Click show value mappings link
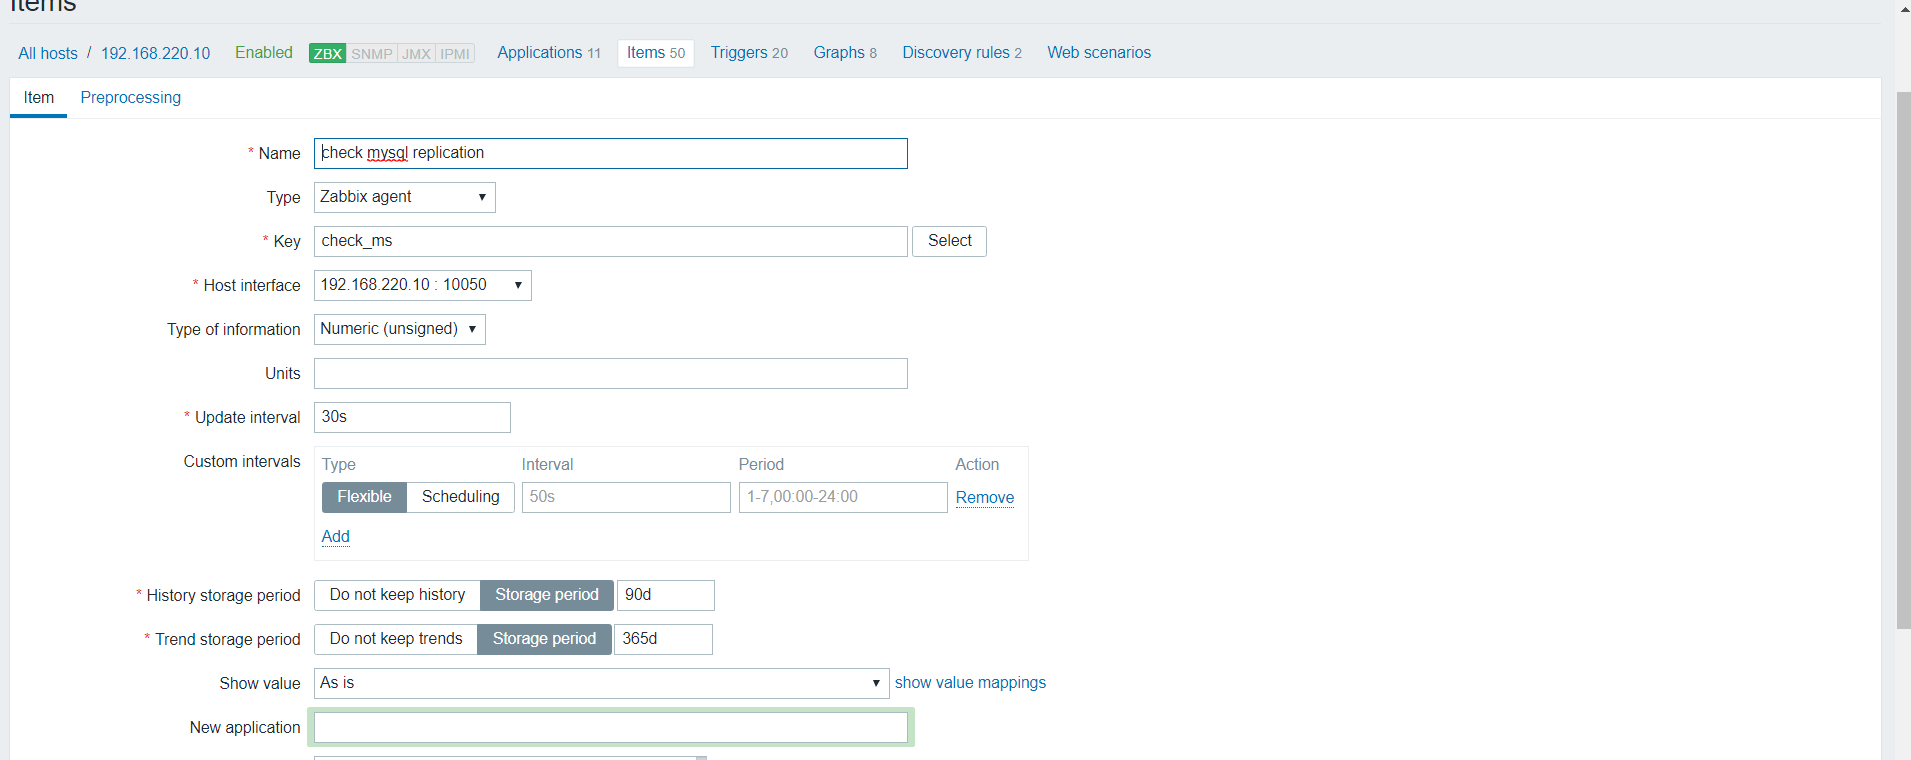Screen dimensions: 1911x760 pyautogui.click(x=970, y=682)
